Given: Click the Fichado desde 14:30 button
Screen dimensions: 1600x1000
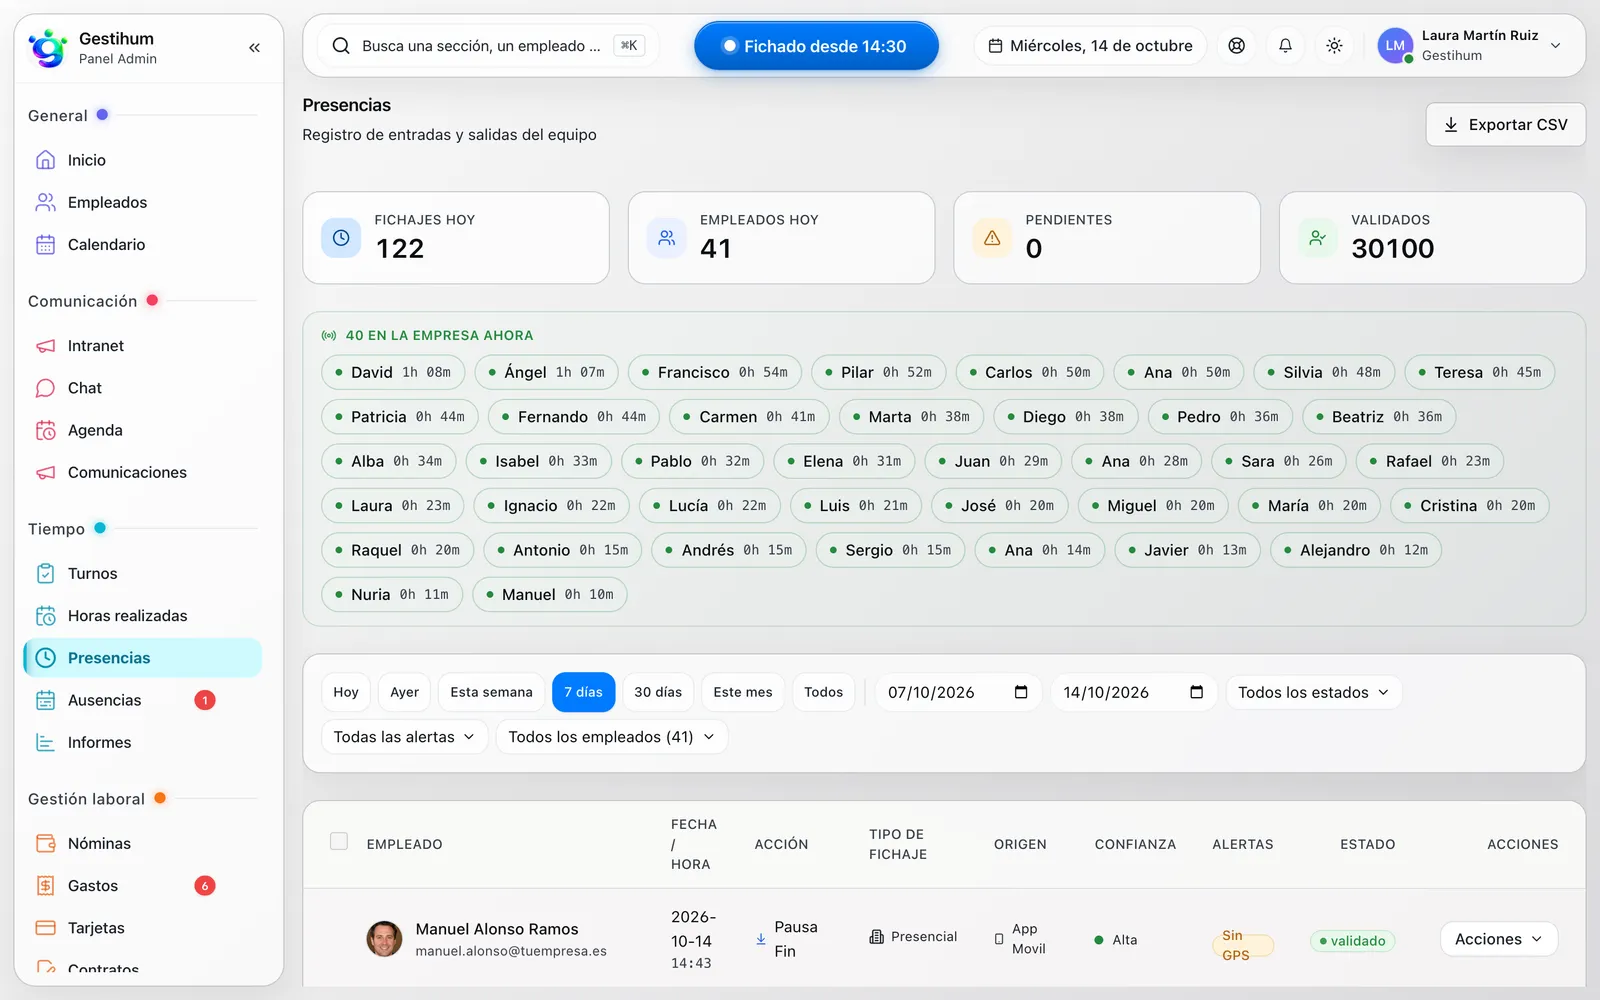Looking at the screenshot, I should click(x=816, y=46).
